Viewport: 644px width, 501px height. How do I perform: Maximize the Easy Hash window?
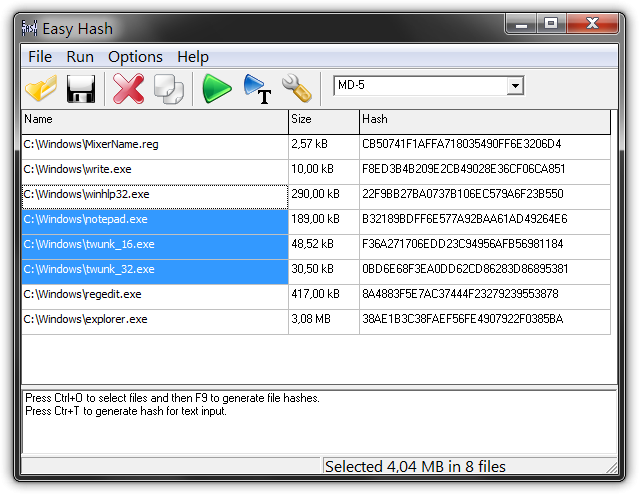pos(551,24)
